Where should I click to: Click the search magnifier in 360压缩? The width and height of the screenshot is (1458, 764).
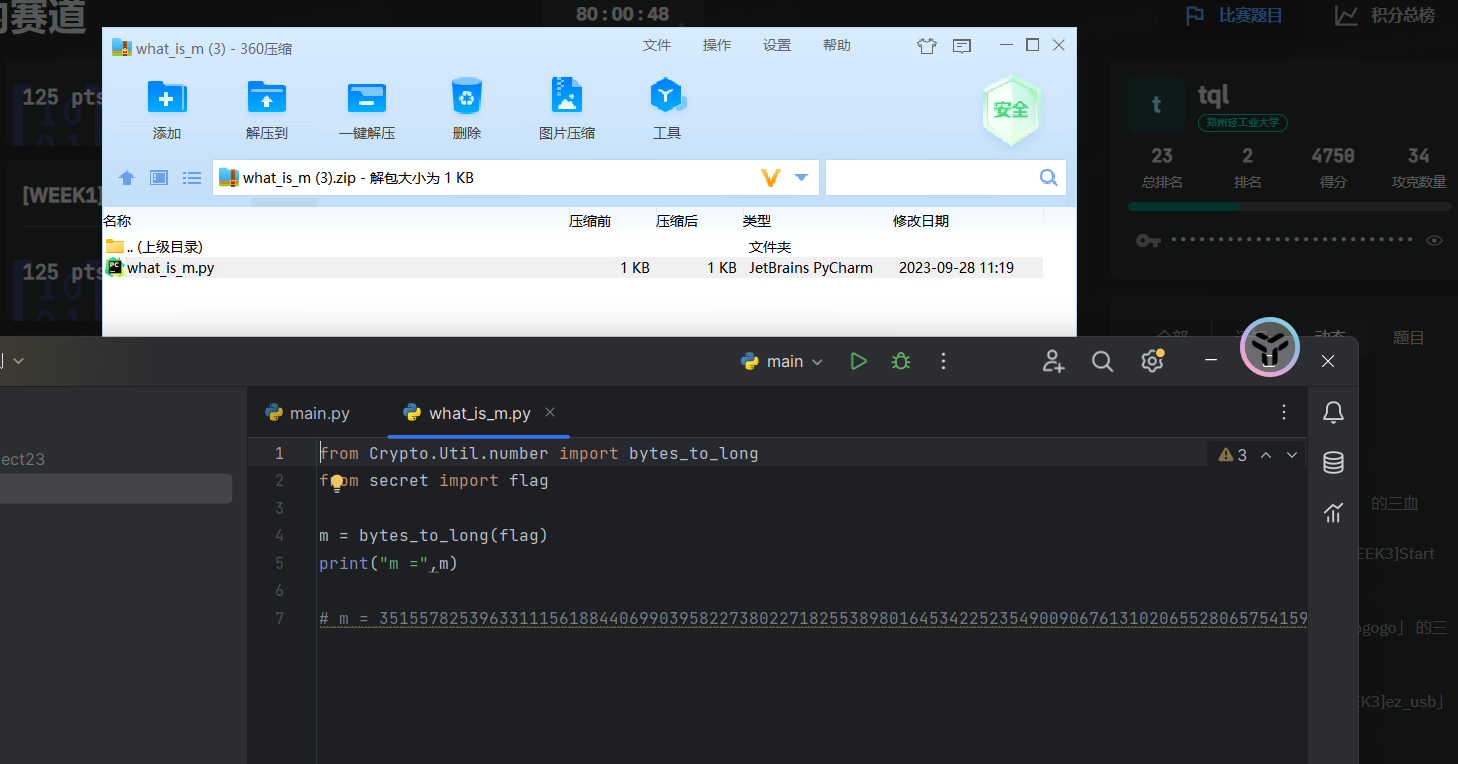(x=1048, y=178)
